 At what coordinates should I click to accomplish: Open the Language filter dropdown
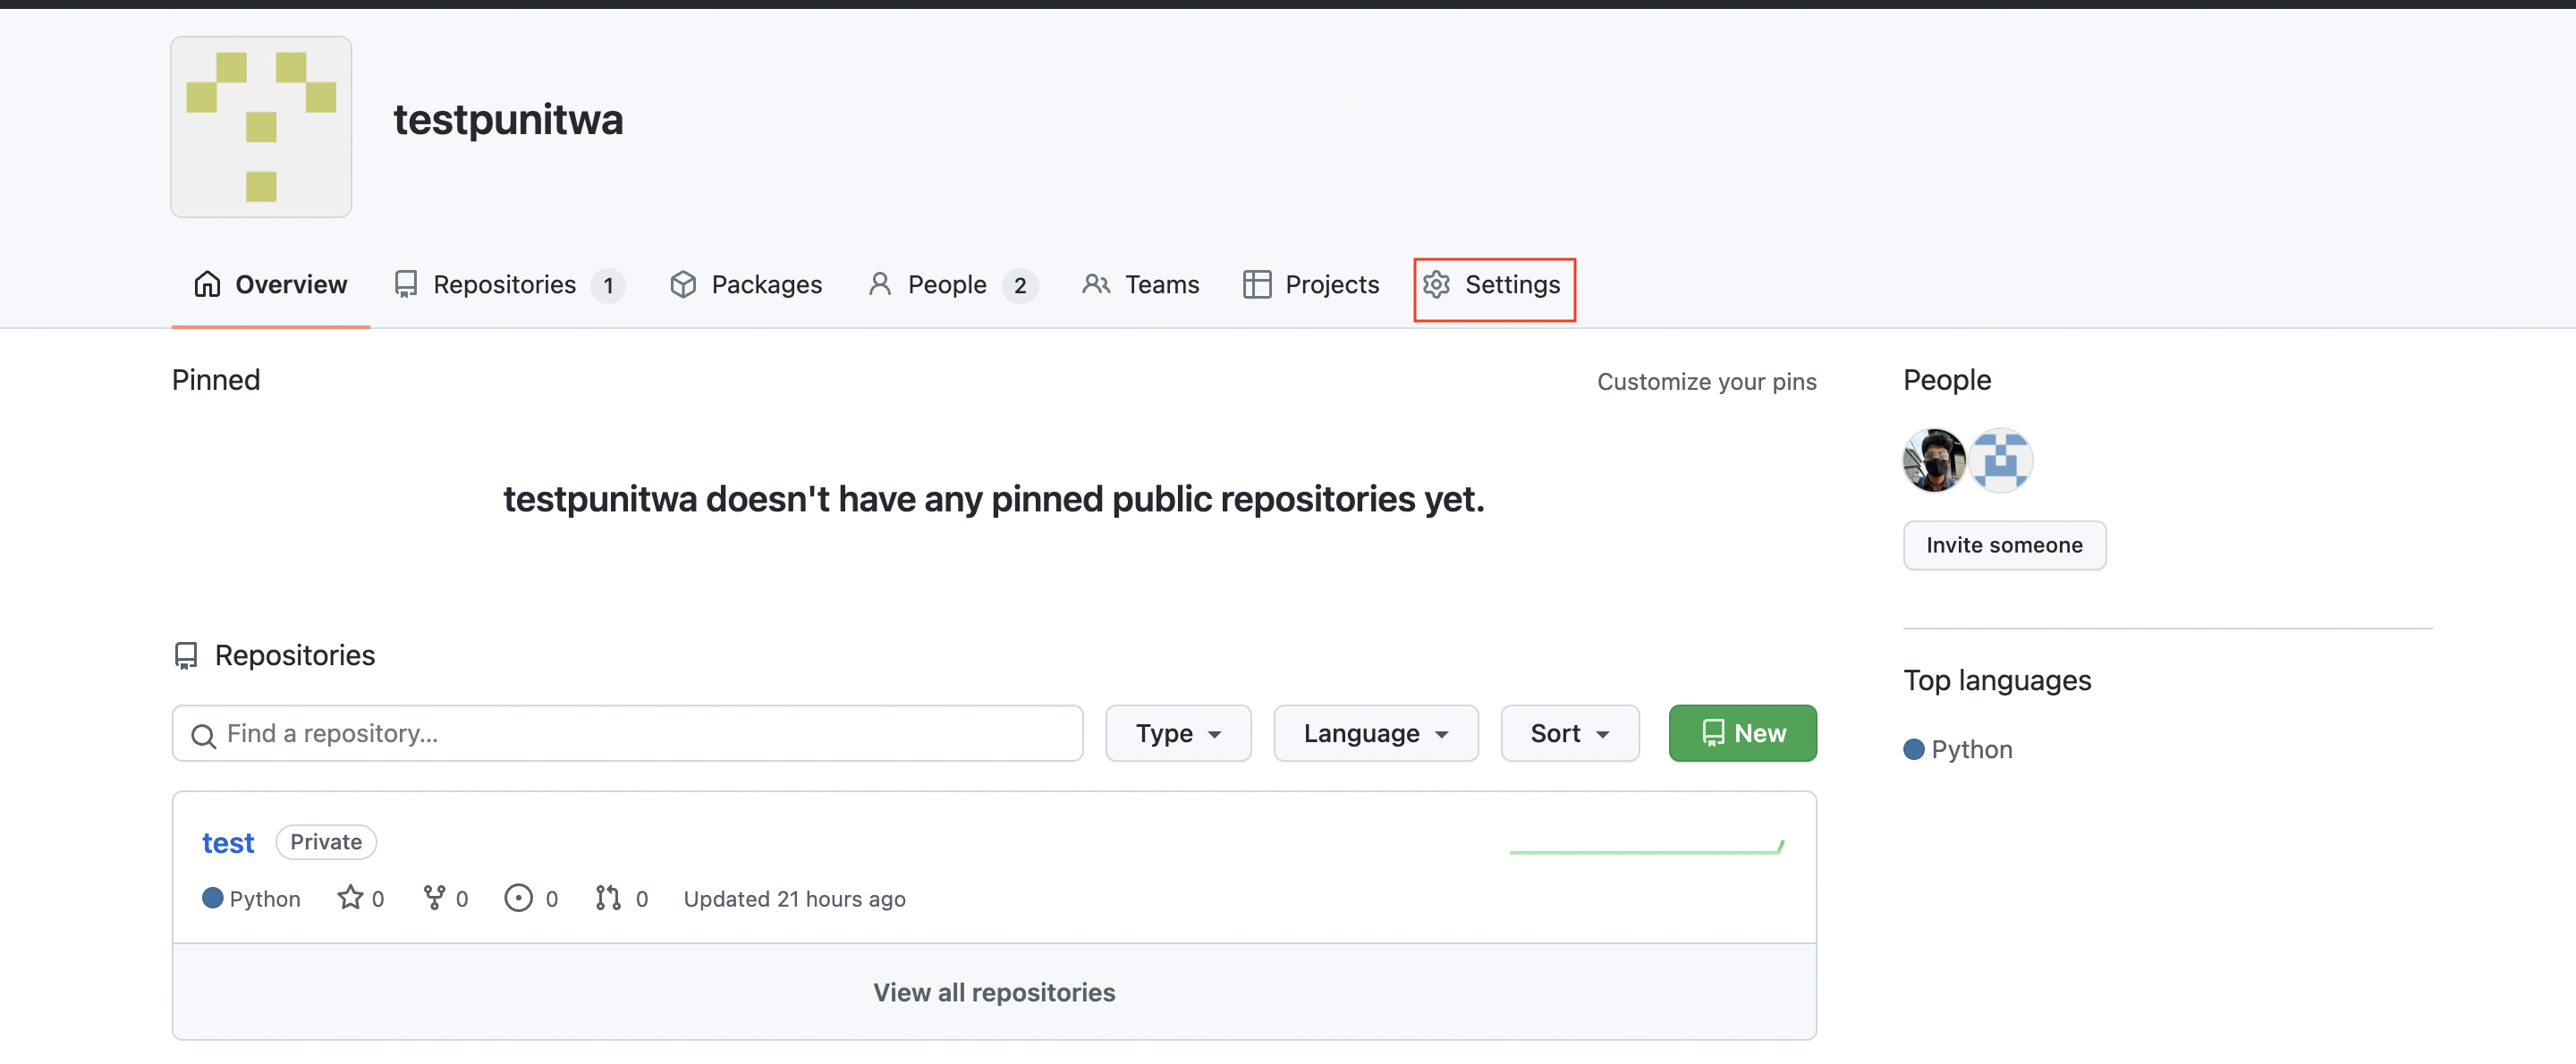pyautogui.click(x=1375, y=733)
